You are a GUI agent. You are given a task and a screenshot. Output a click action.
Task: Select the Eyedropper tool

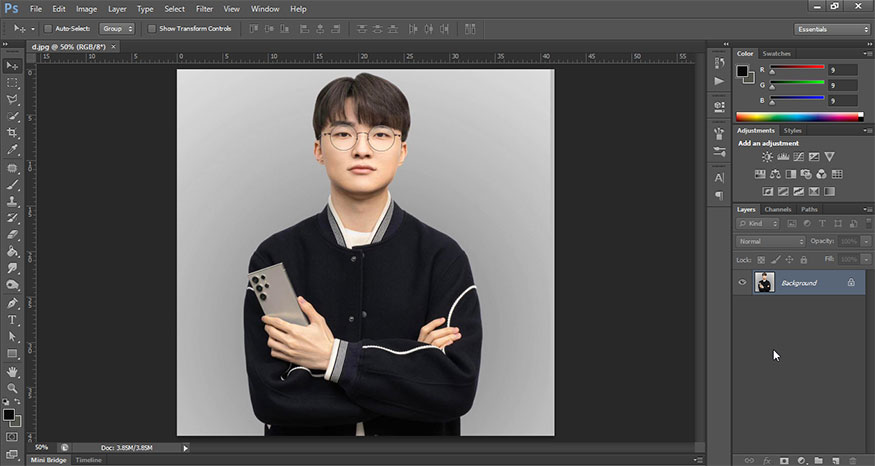(12, 150)
